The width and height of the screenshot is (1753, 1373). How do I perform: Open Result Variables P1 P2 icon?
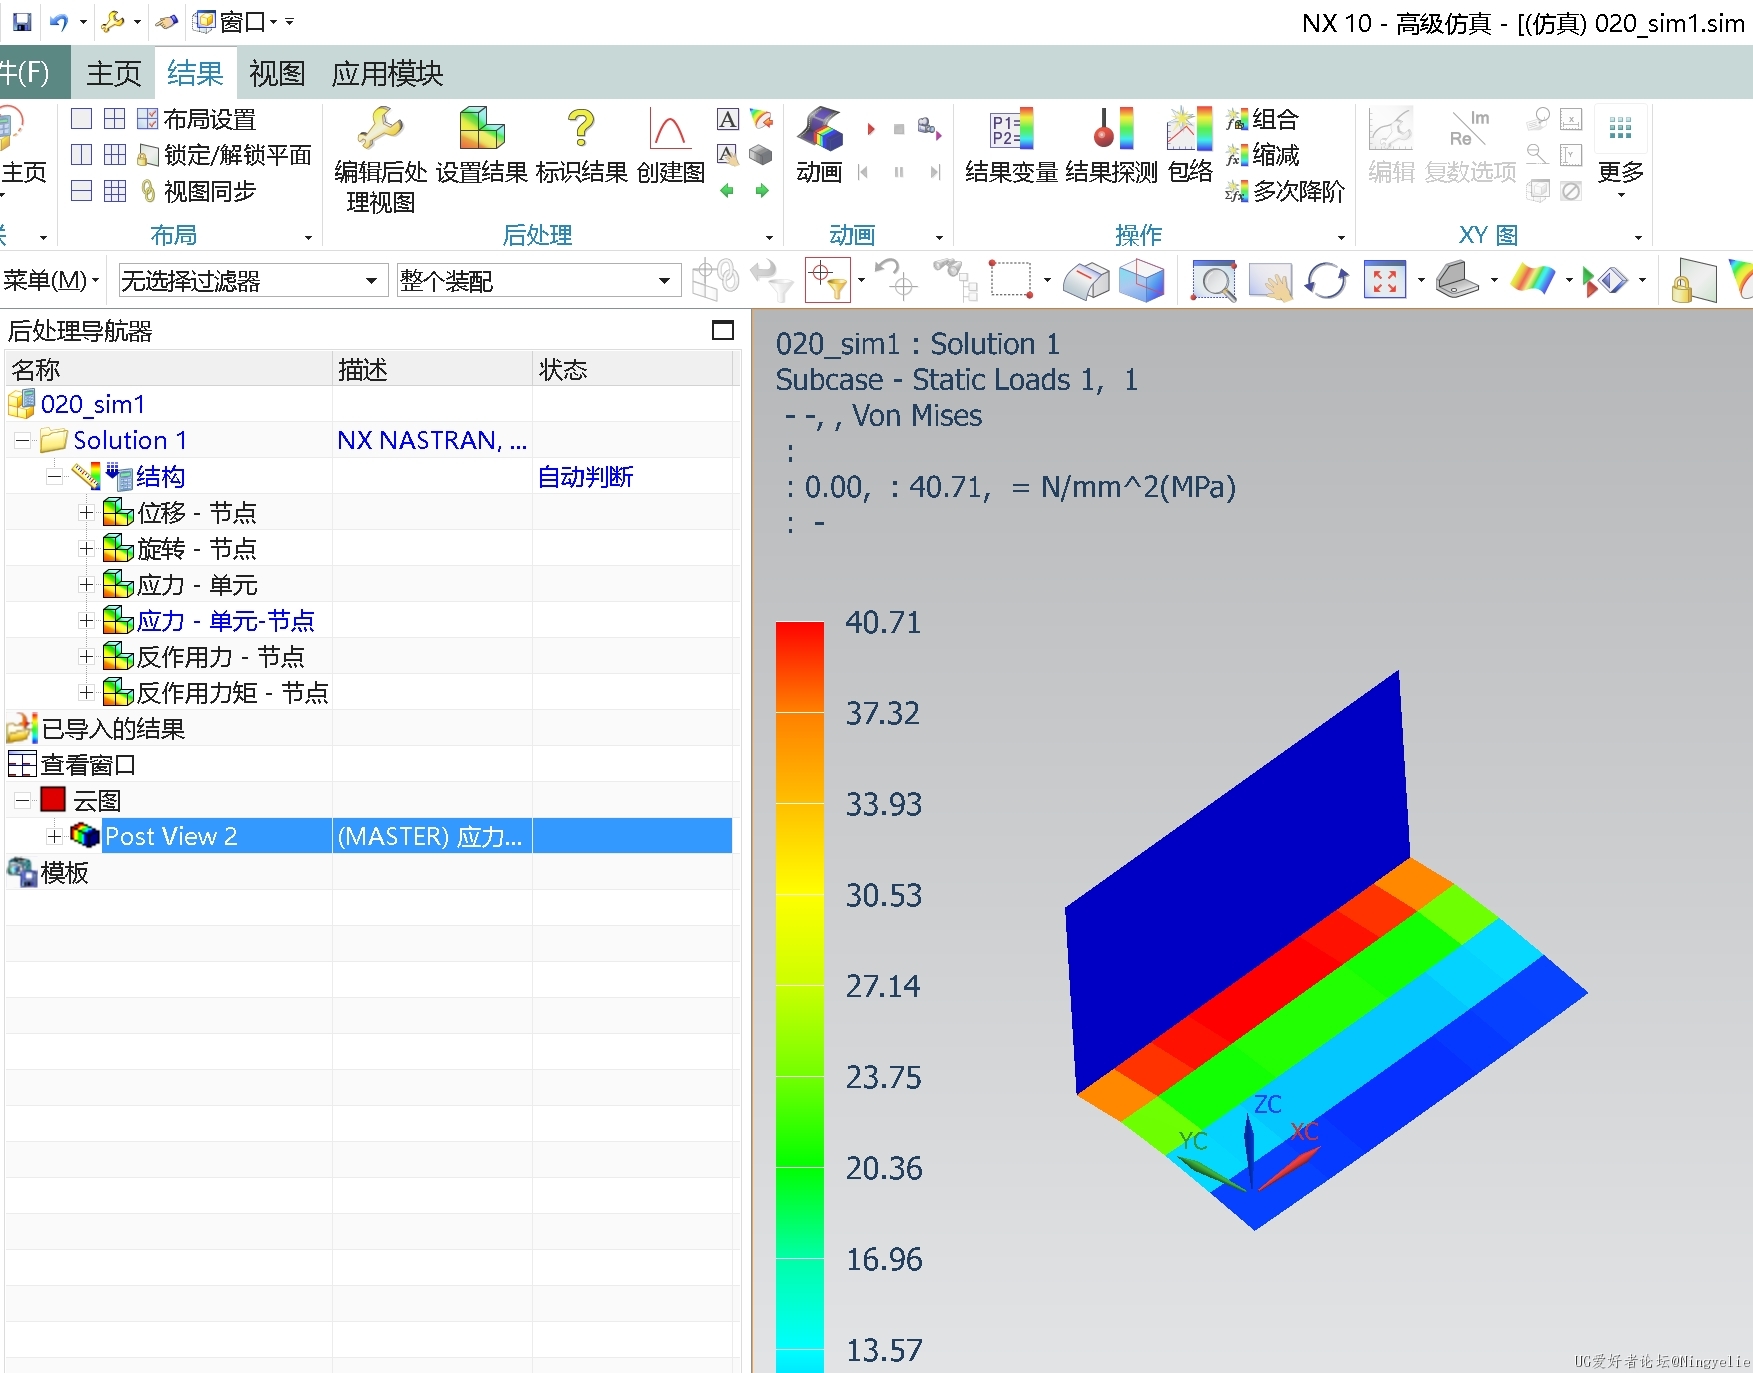pos(1011,128)
